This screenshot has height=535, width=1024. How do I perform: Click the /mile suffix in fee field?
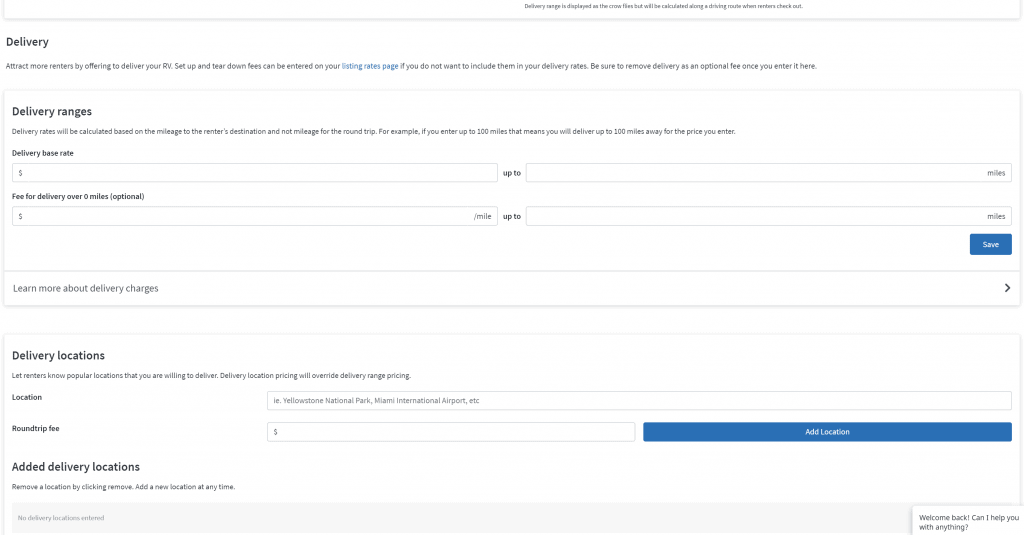(483, 216)
